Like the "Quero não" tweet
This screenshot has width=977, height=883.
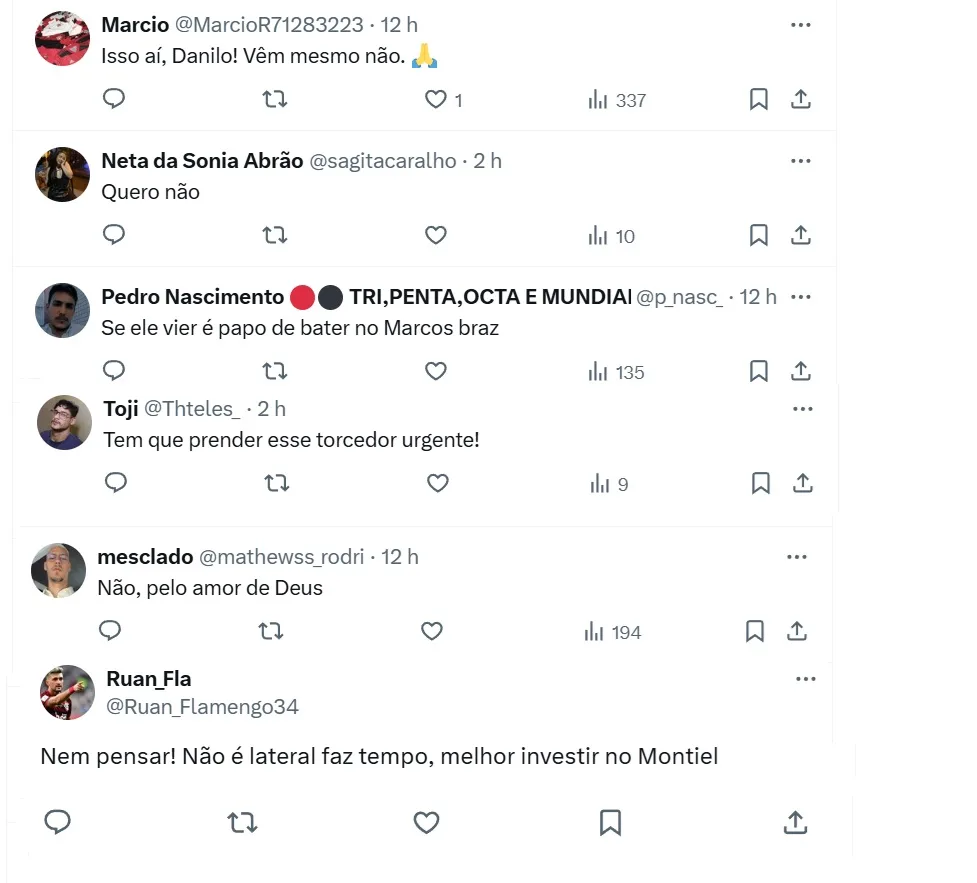435,235
